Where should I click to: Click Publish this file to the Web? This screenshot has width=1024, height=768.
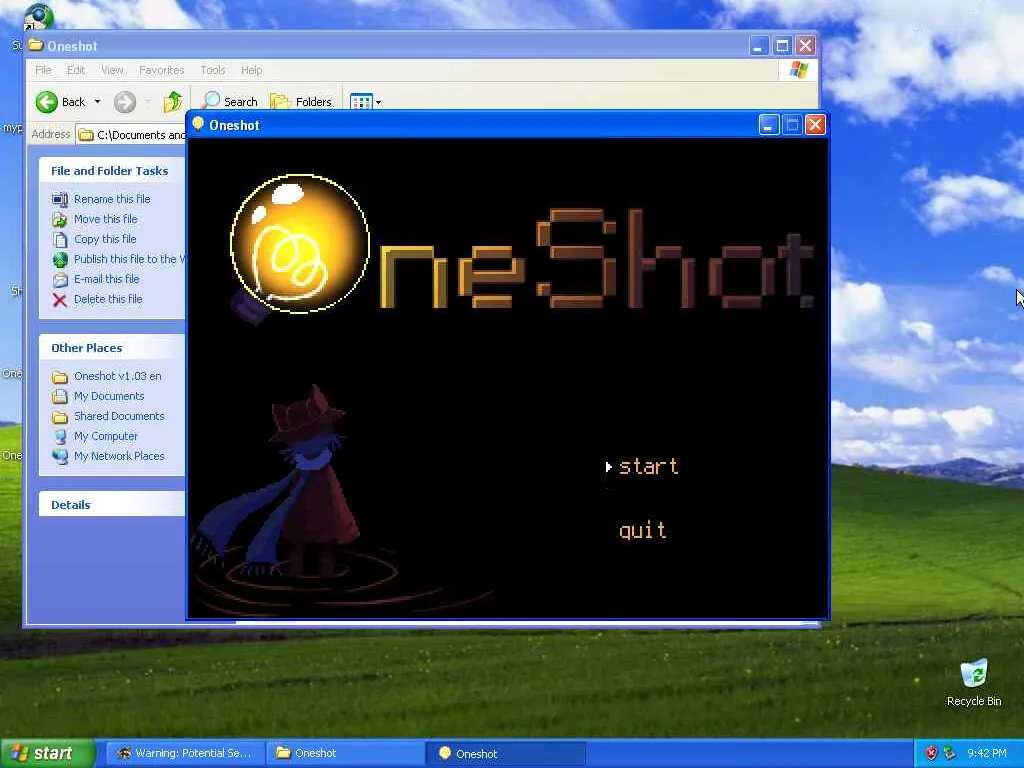tap(129, 259)
